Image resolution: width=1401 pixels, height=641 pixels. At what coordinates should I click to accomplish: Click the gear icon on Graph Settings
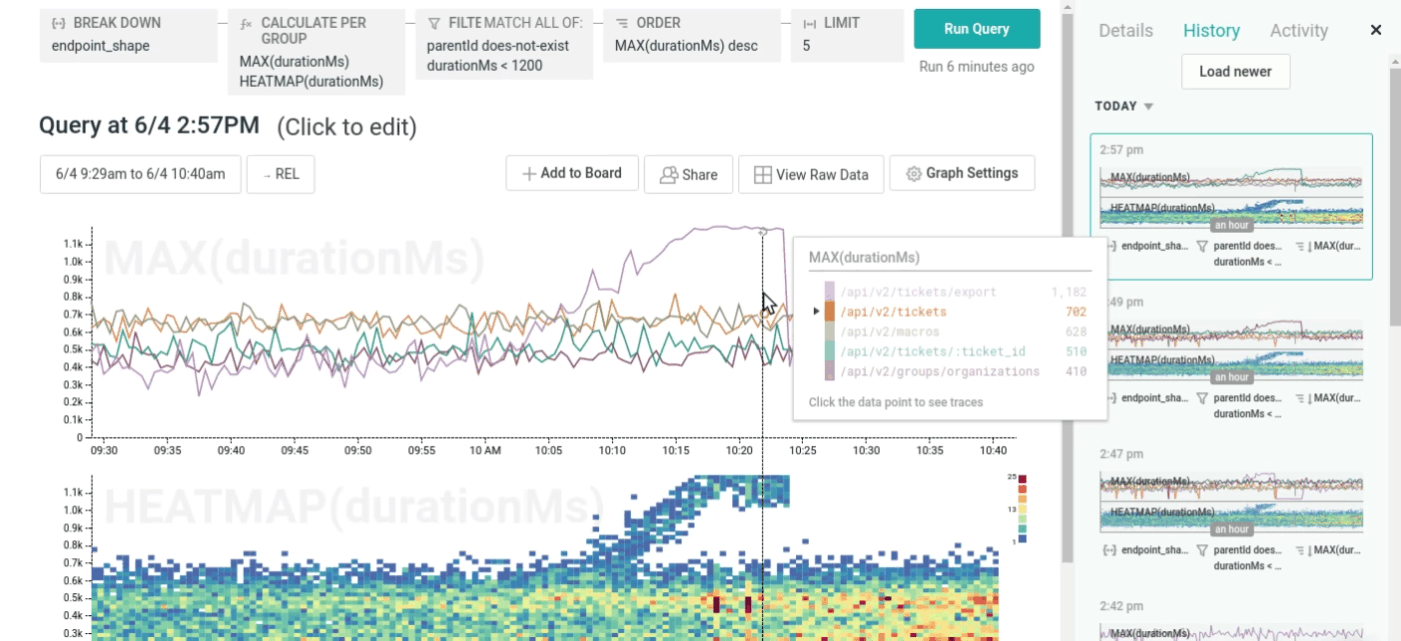click(x=913, y=173)
